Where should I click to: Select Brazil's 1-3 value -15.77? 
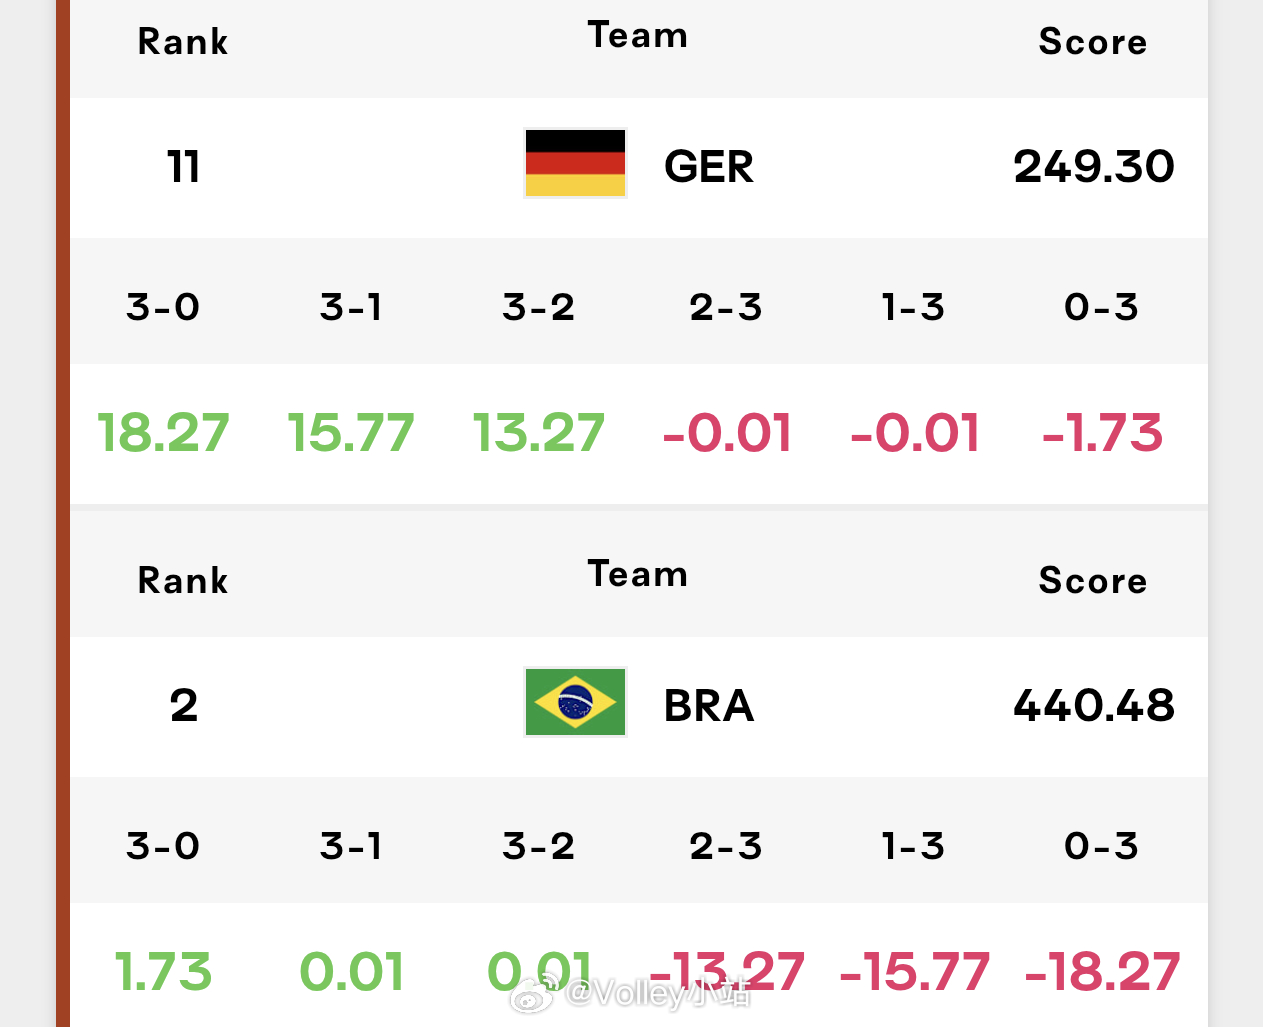pyautogui.click(x=914, y=972)
